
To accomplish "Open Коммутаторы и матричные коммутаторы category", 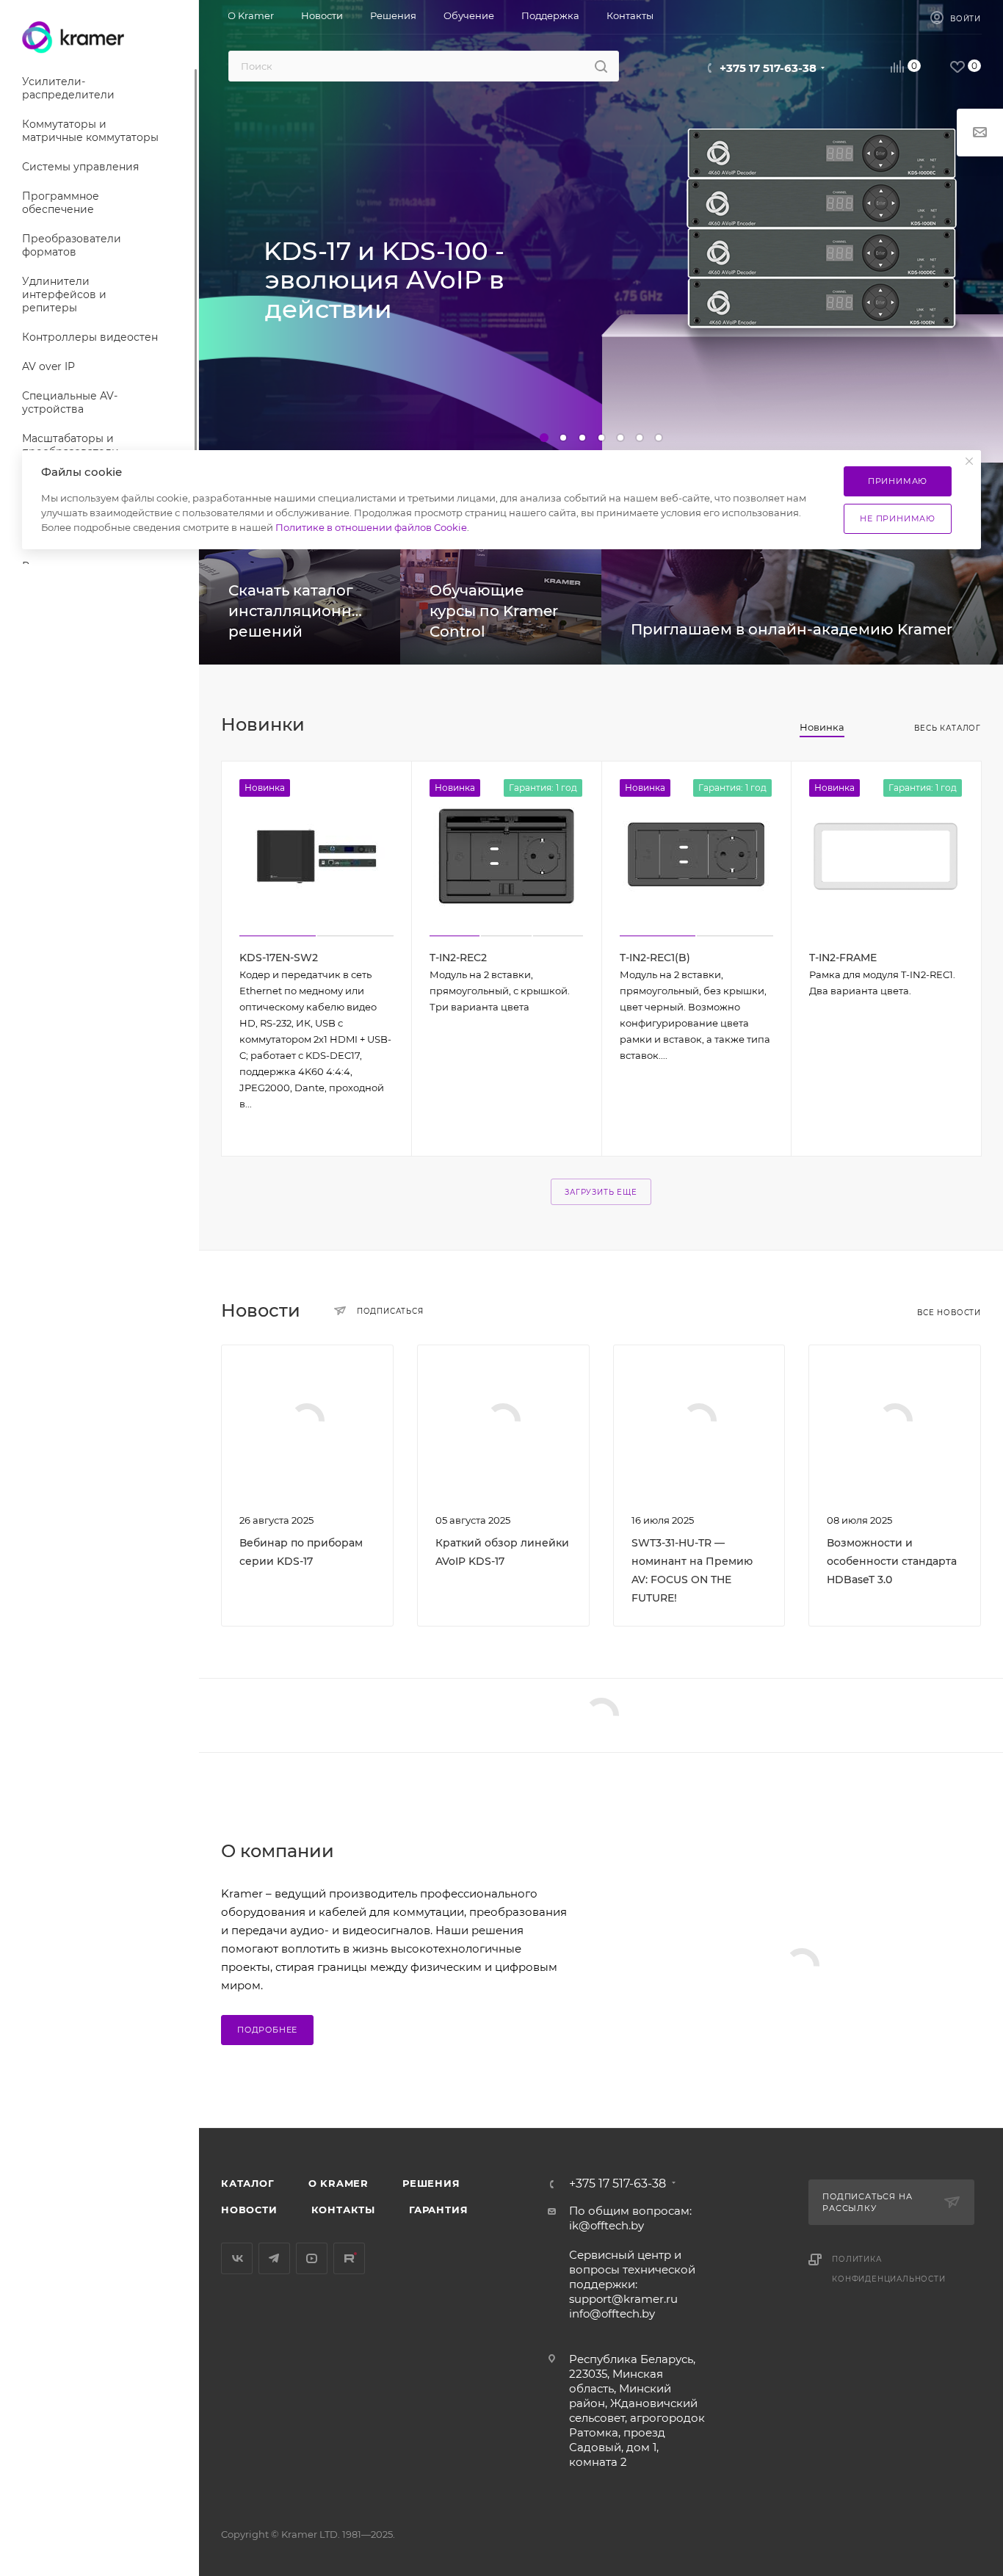I will click(x=90, y=131).
